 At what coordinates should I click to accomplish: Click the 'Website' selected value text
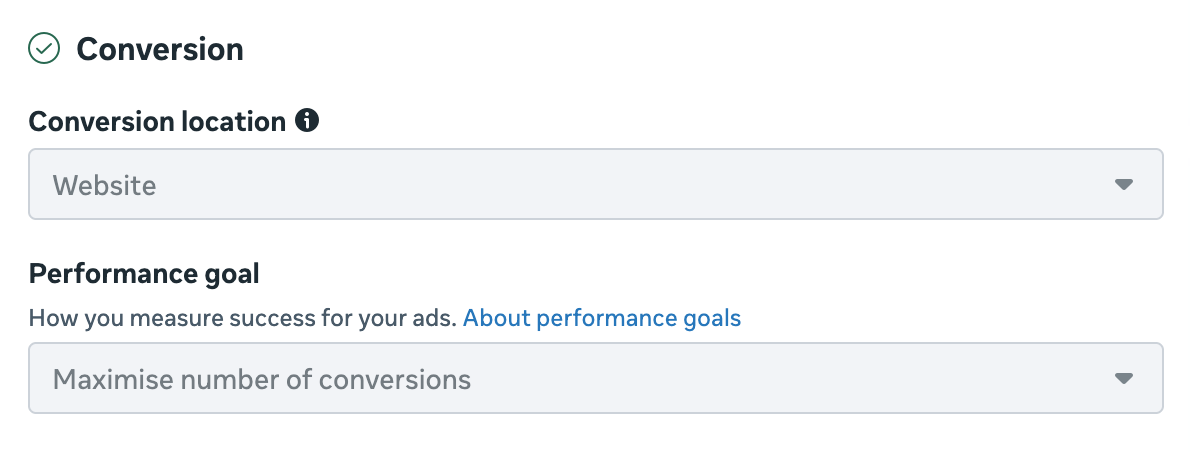[104, 185]
